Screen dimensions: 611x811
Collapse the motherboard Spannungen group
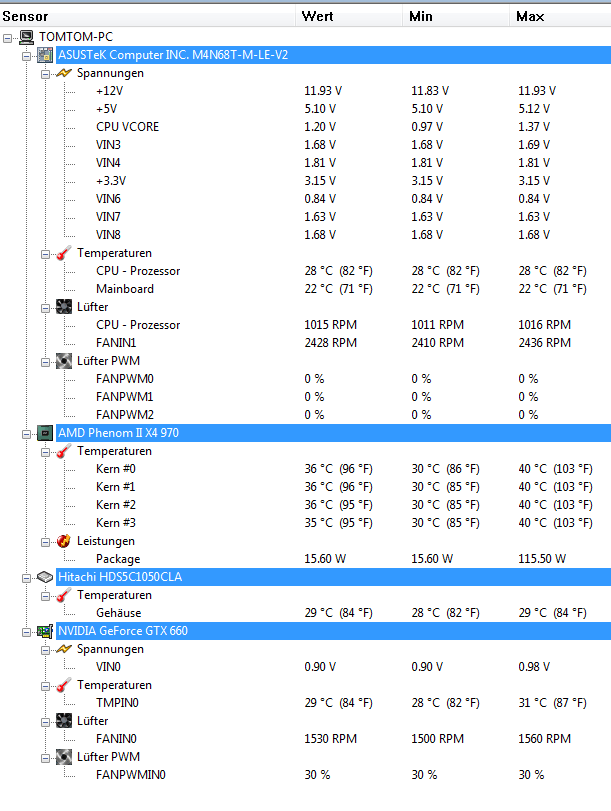(46, 74)
